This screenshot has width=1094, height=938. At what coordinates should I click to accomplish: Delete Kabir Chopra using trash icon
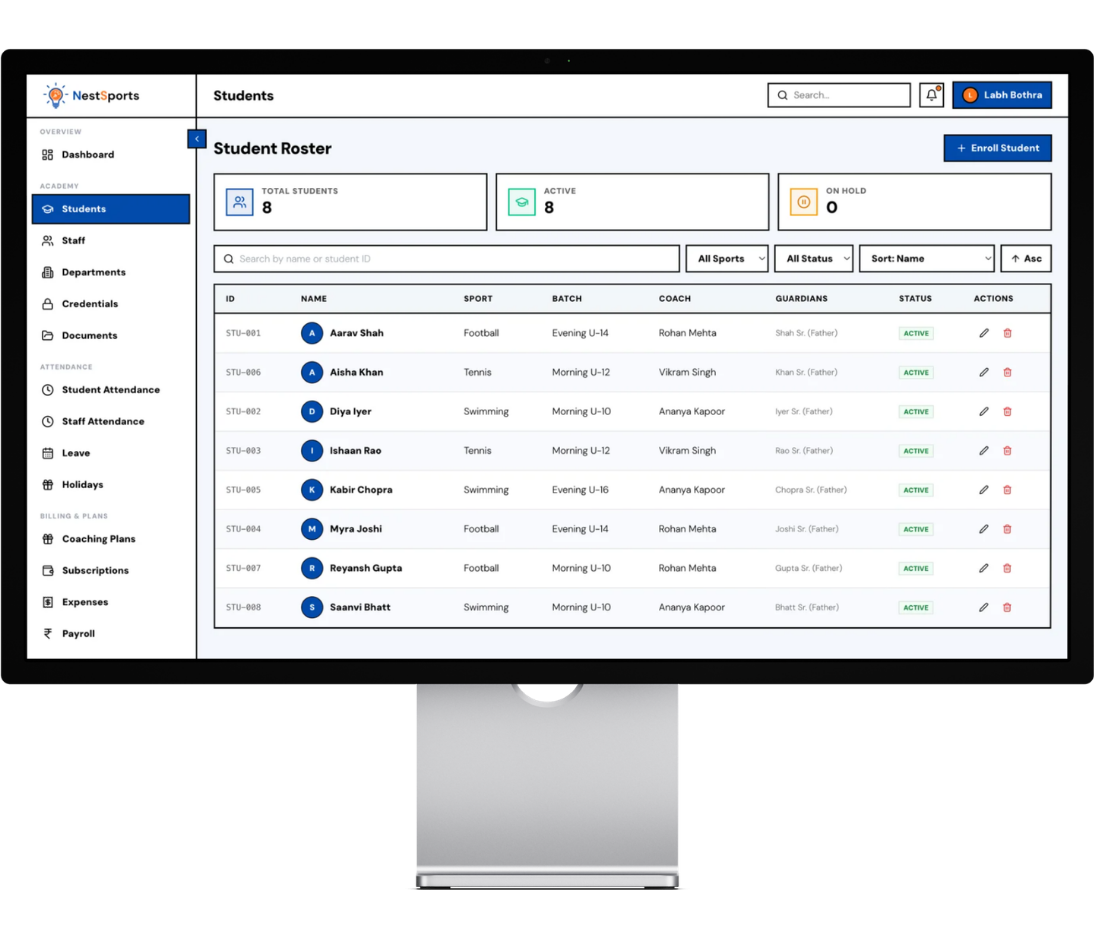(1007, 489)
